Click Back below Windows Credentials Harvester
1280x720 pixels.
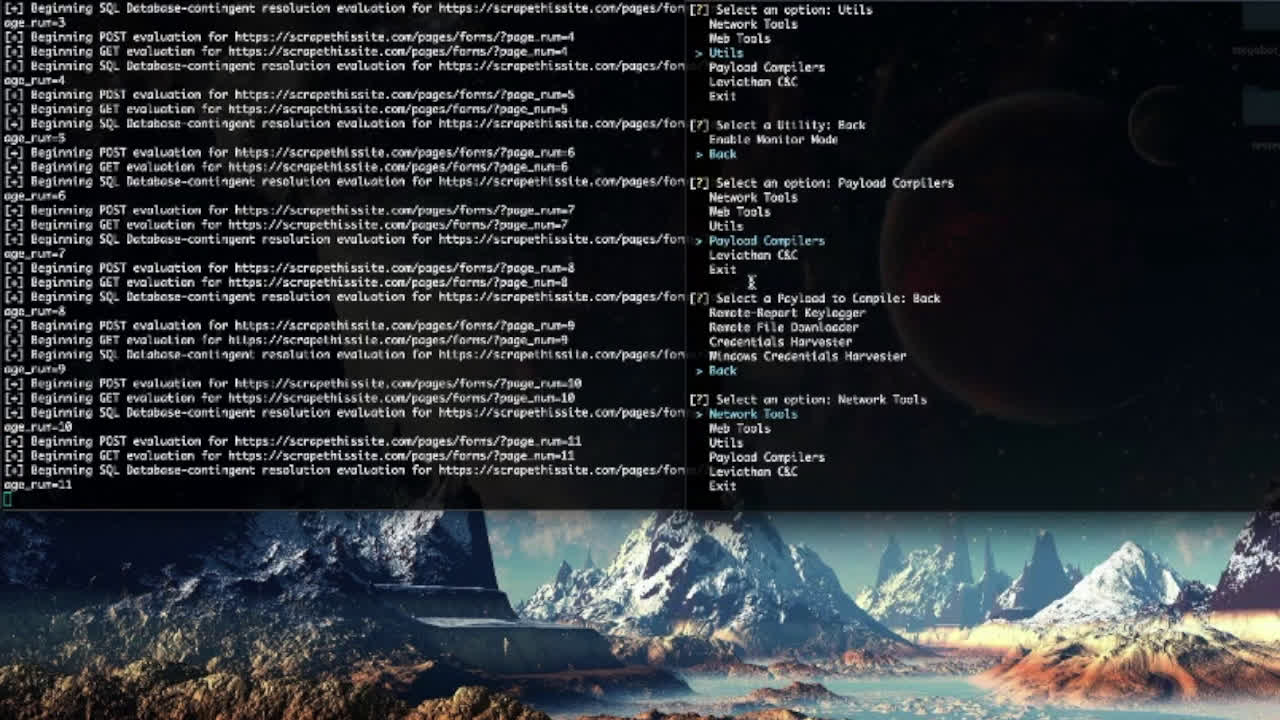[x=722, y=371]
